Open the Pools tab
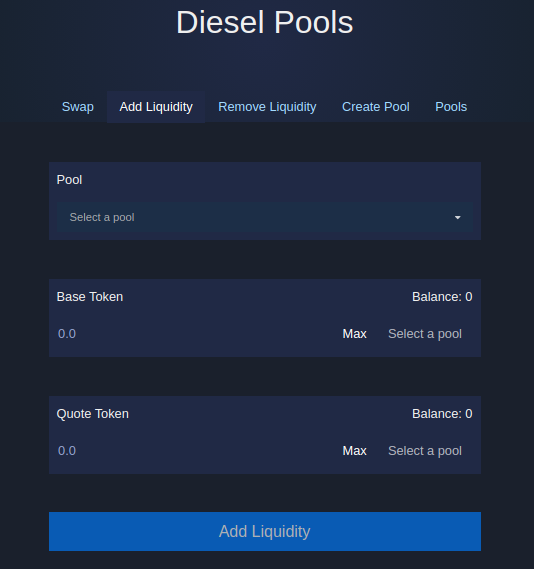The image size is (534, 569). point(451,107)
